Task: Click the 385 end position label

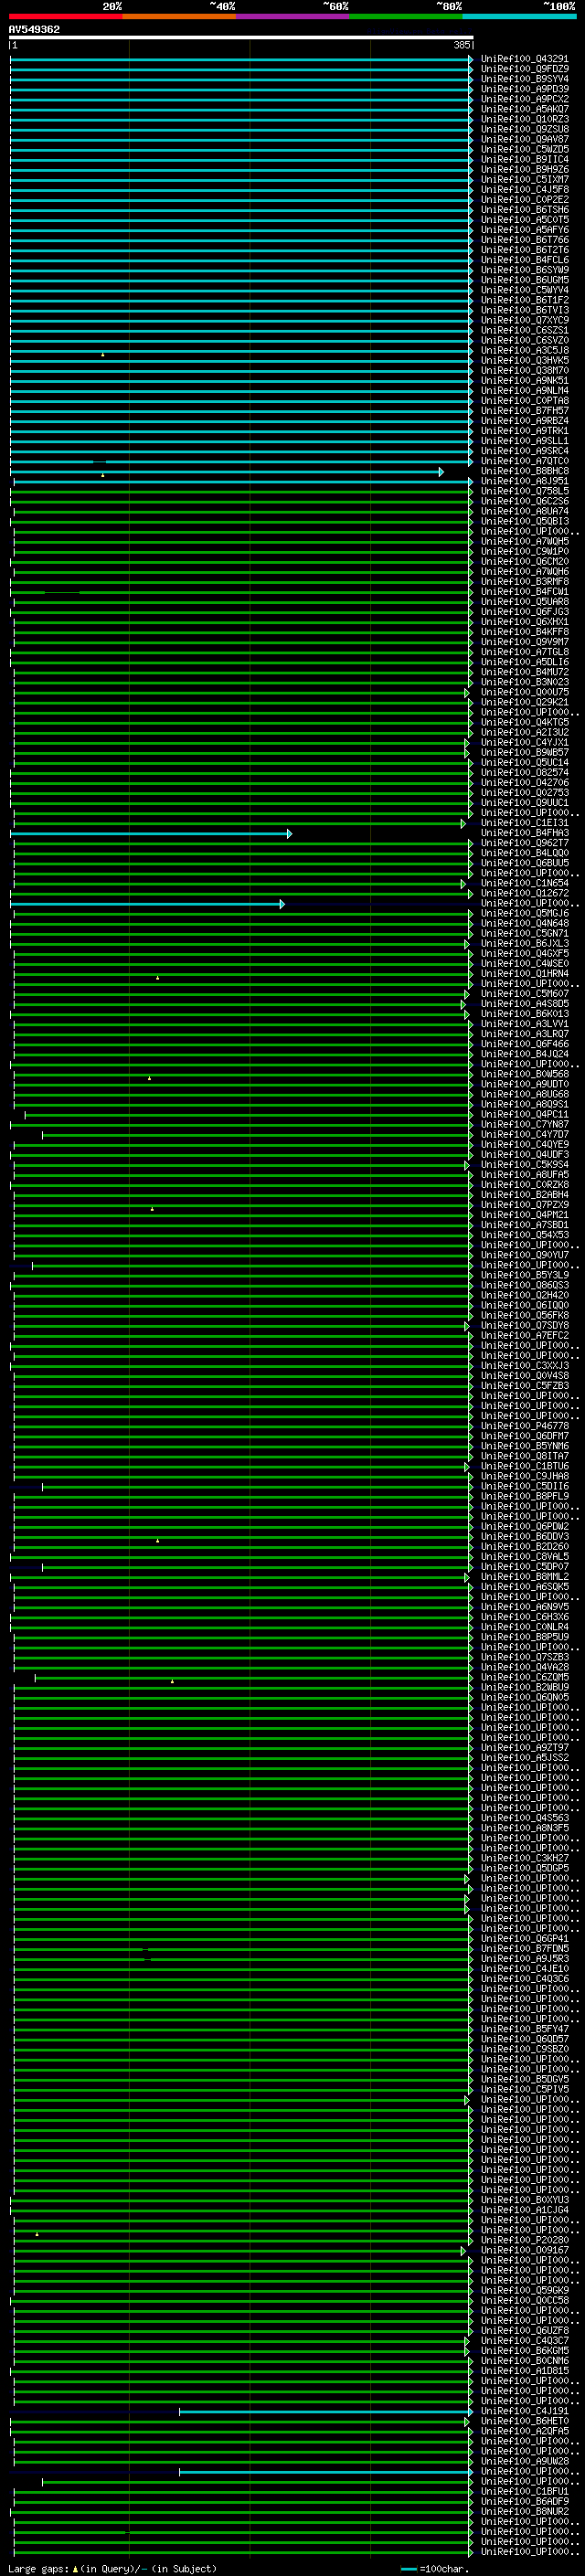Action: pyautogui.click(x=462, y=45)
